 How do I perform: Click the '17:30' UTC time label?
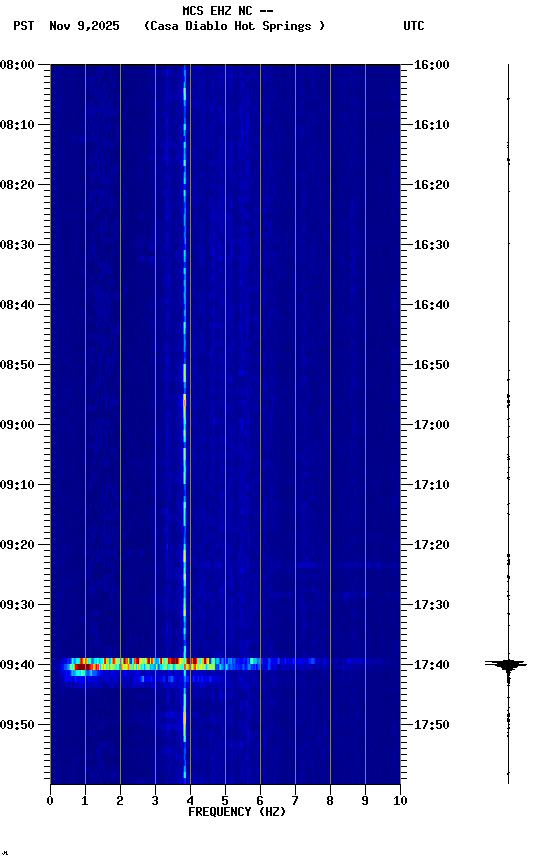[432, 605]
